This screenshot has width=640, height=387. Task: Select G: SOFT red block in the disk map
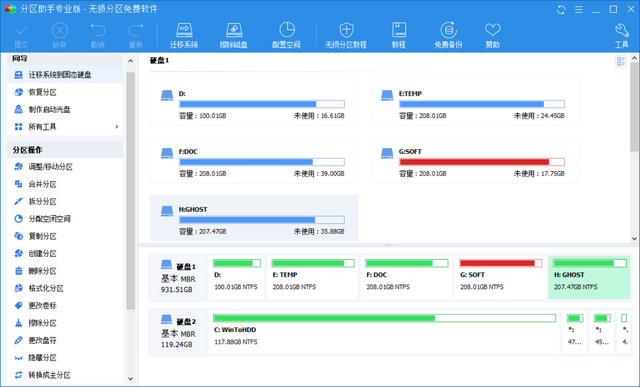[x=500, y=278]
